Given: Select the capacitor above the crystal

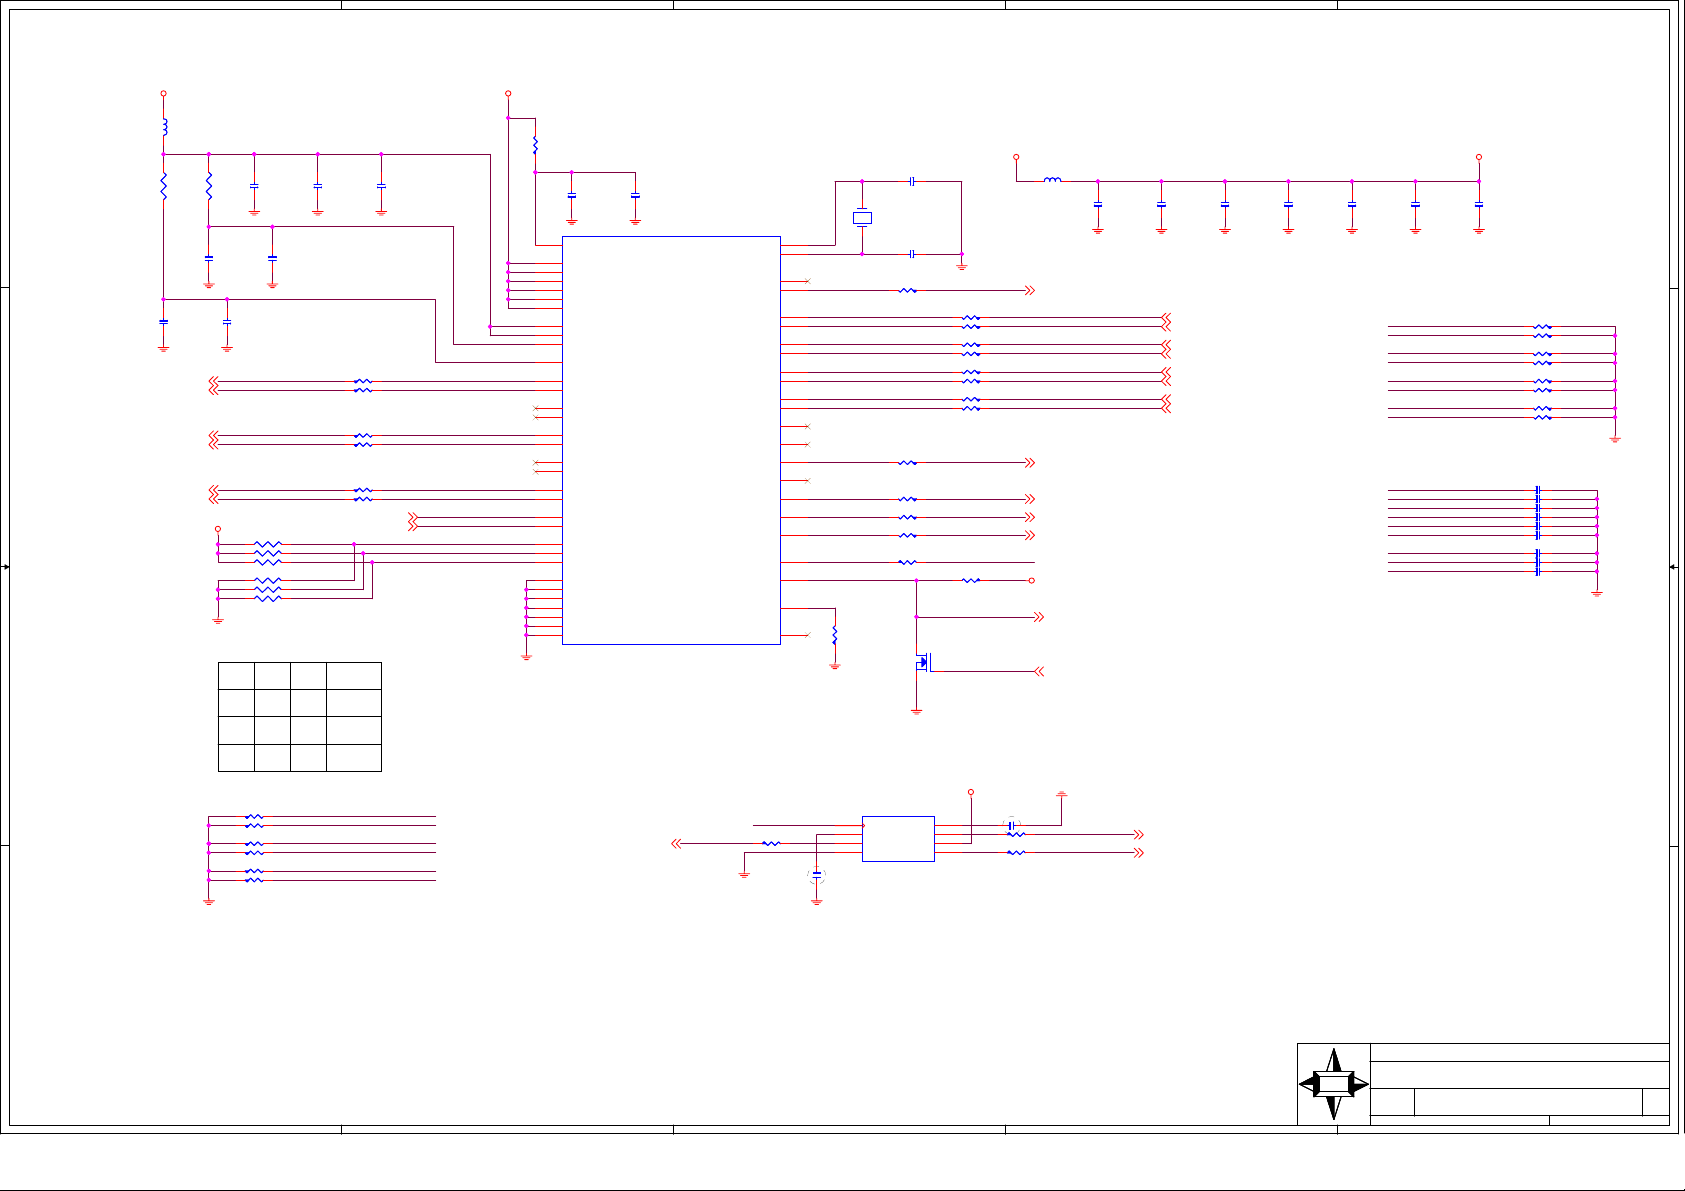Looking at the screenshot, I should tap(912, 182).
